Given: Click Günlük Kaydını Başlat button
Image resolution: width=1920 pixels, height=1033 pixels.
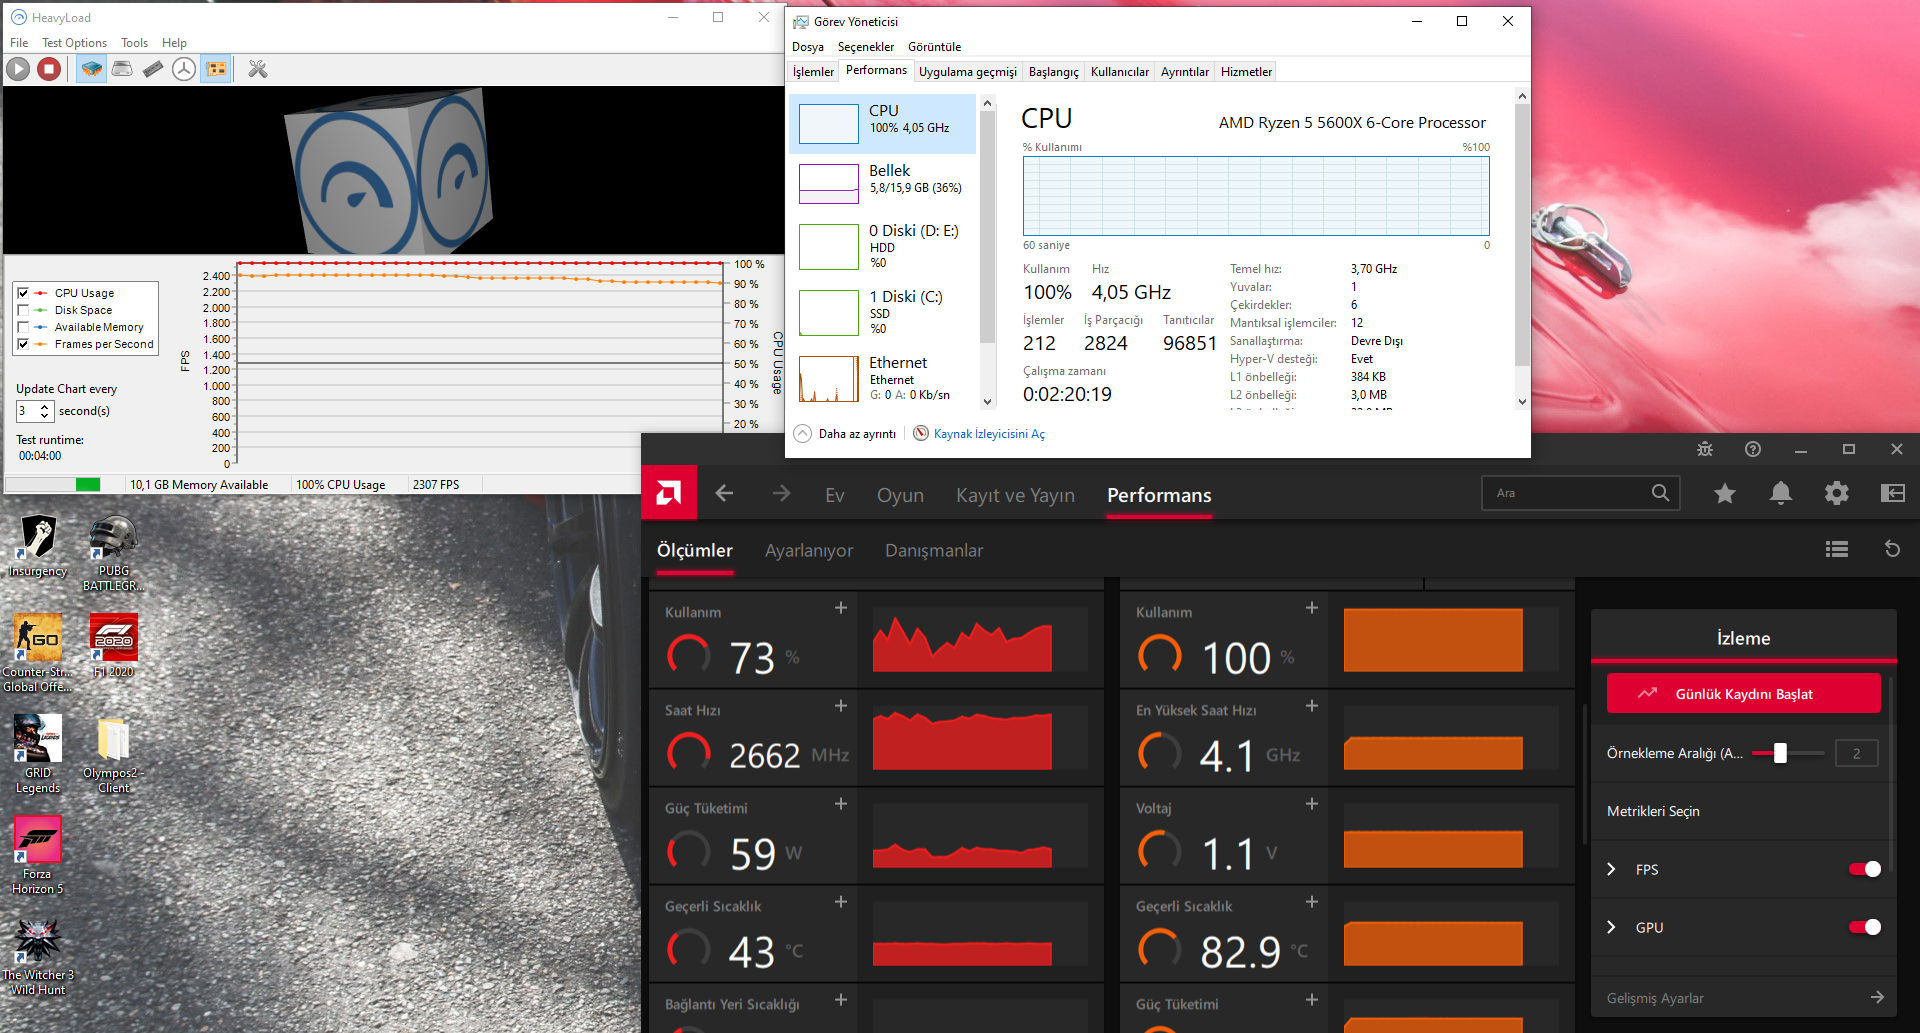Looking at the screenshot, I should click(1743, 693).
